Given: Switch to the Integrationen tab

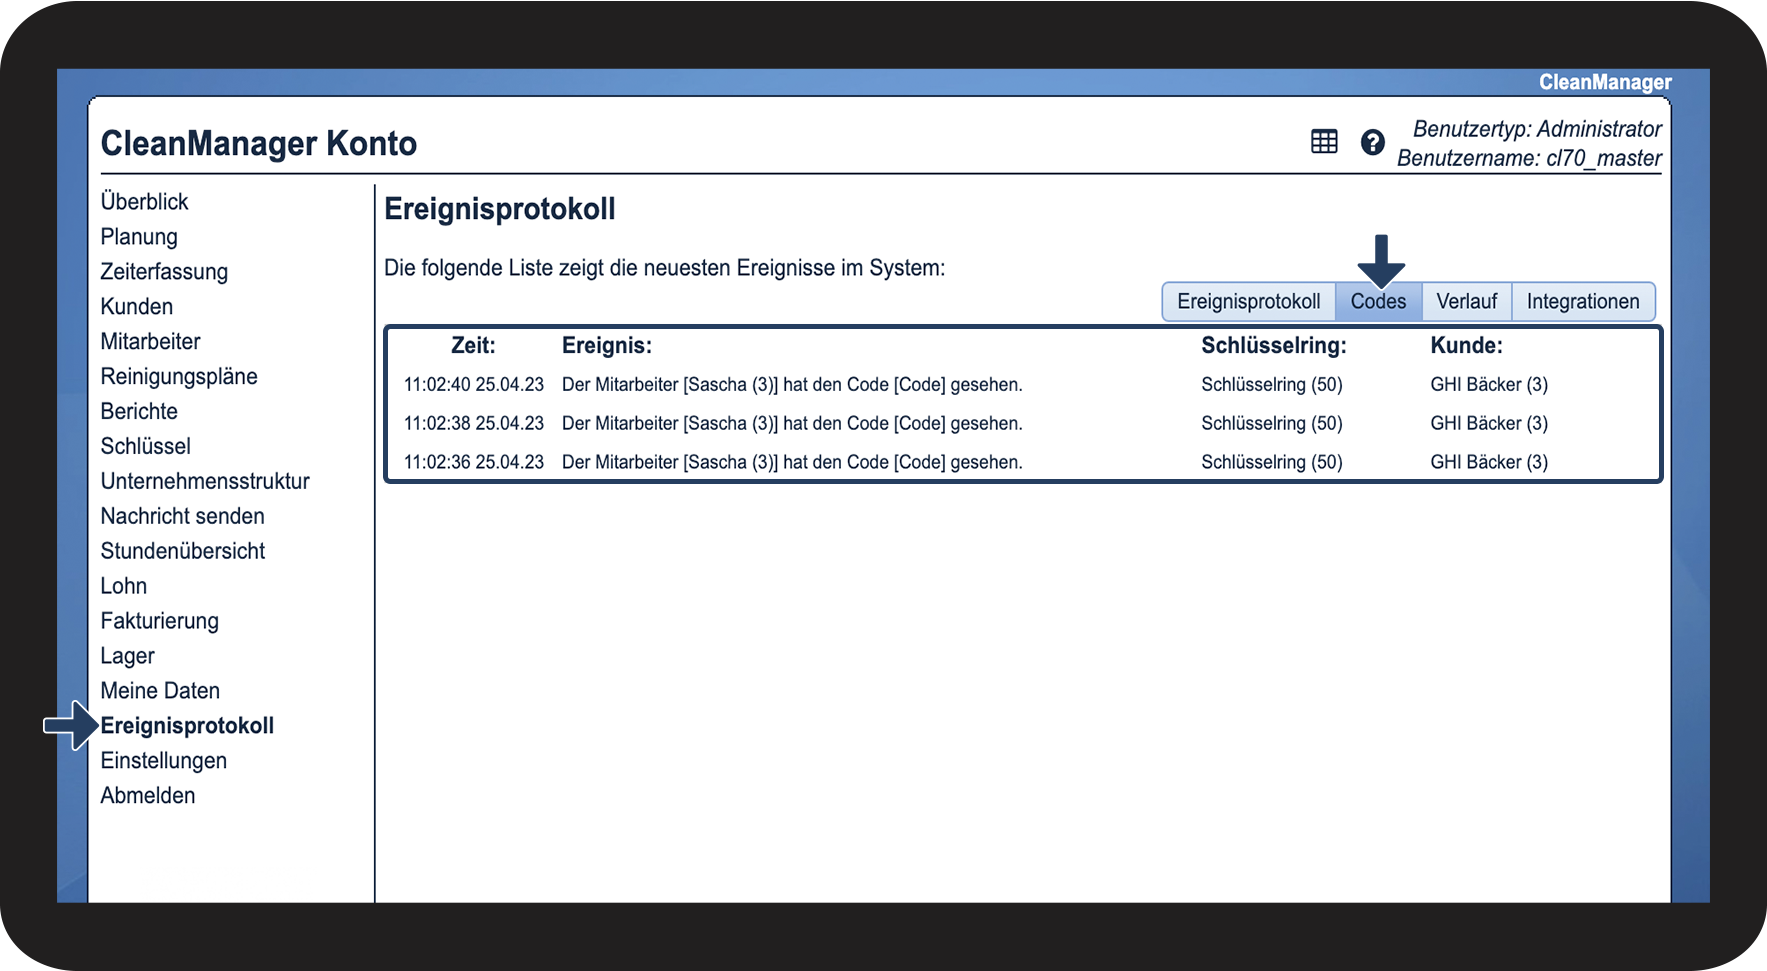Looking at the screenshot, I should coord(1583,301).
